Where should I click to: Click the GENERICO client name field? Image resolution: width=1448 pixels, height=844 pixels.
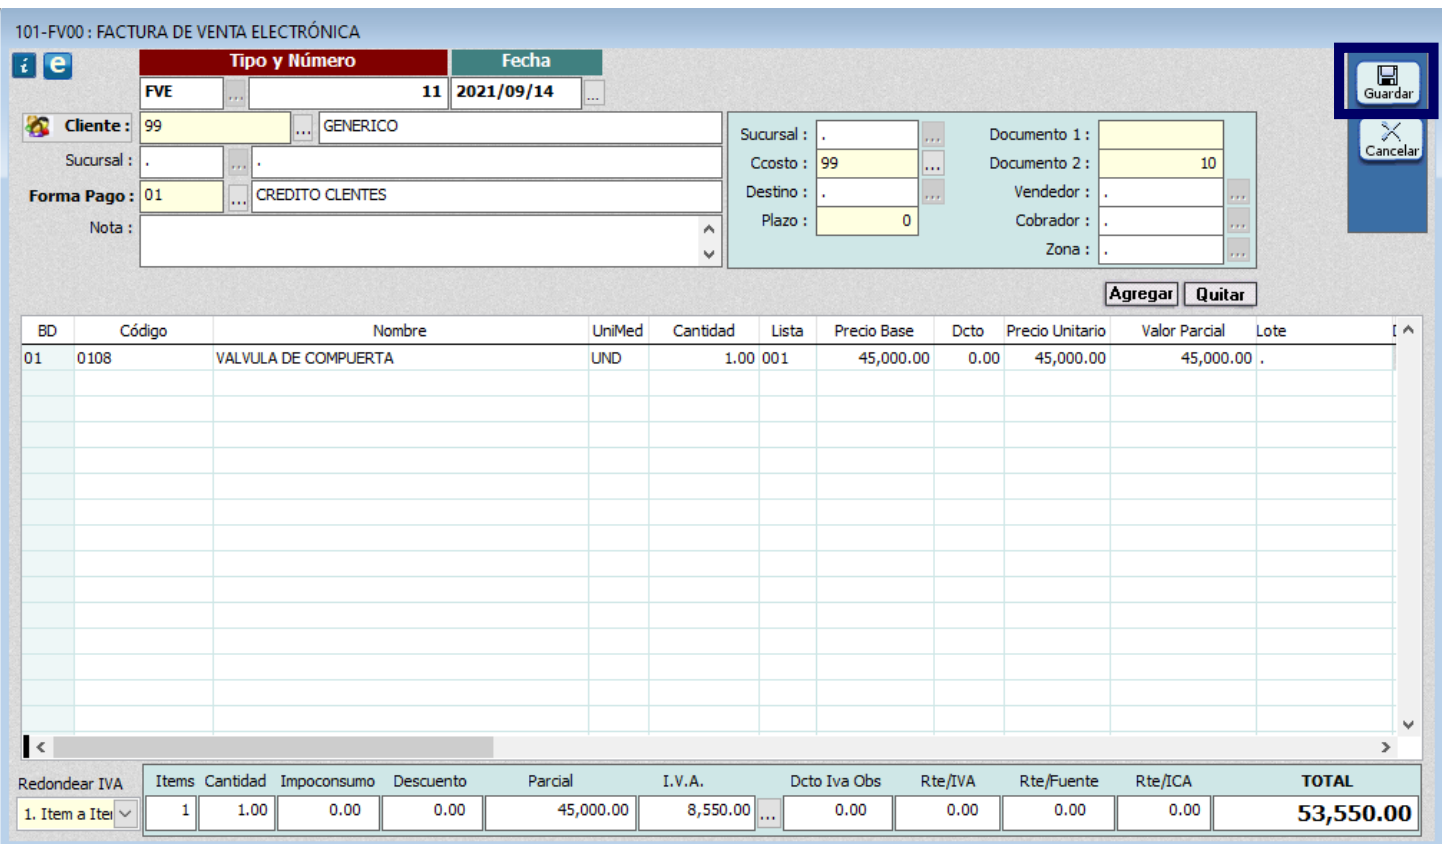click(x=520, y=127)
